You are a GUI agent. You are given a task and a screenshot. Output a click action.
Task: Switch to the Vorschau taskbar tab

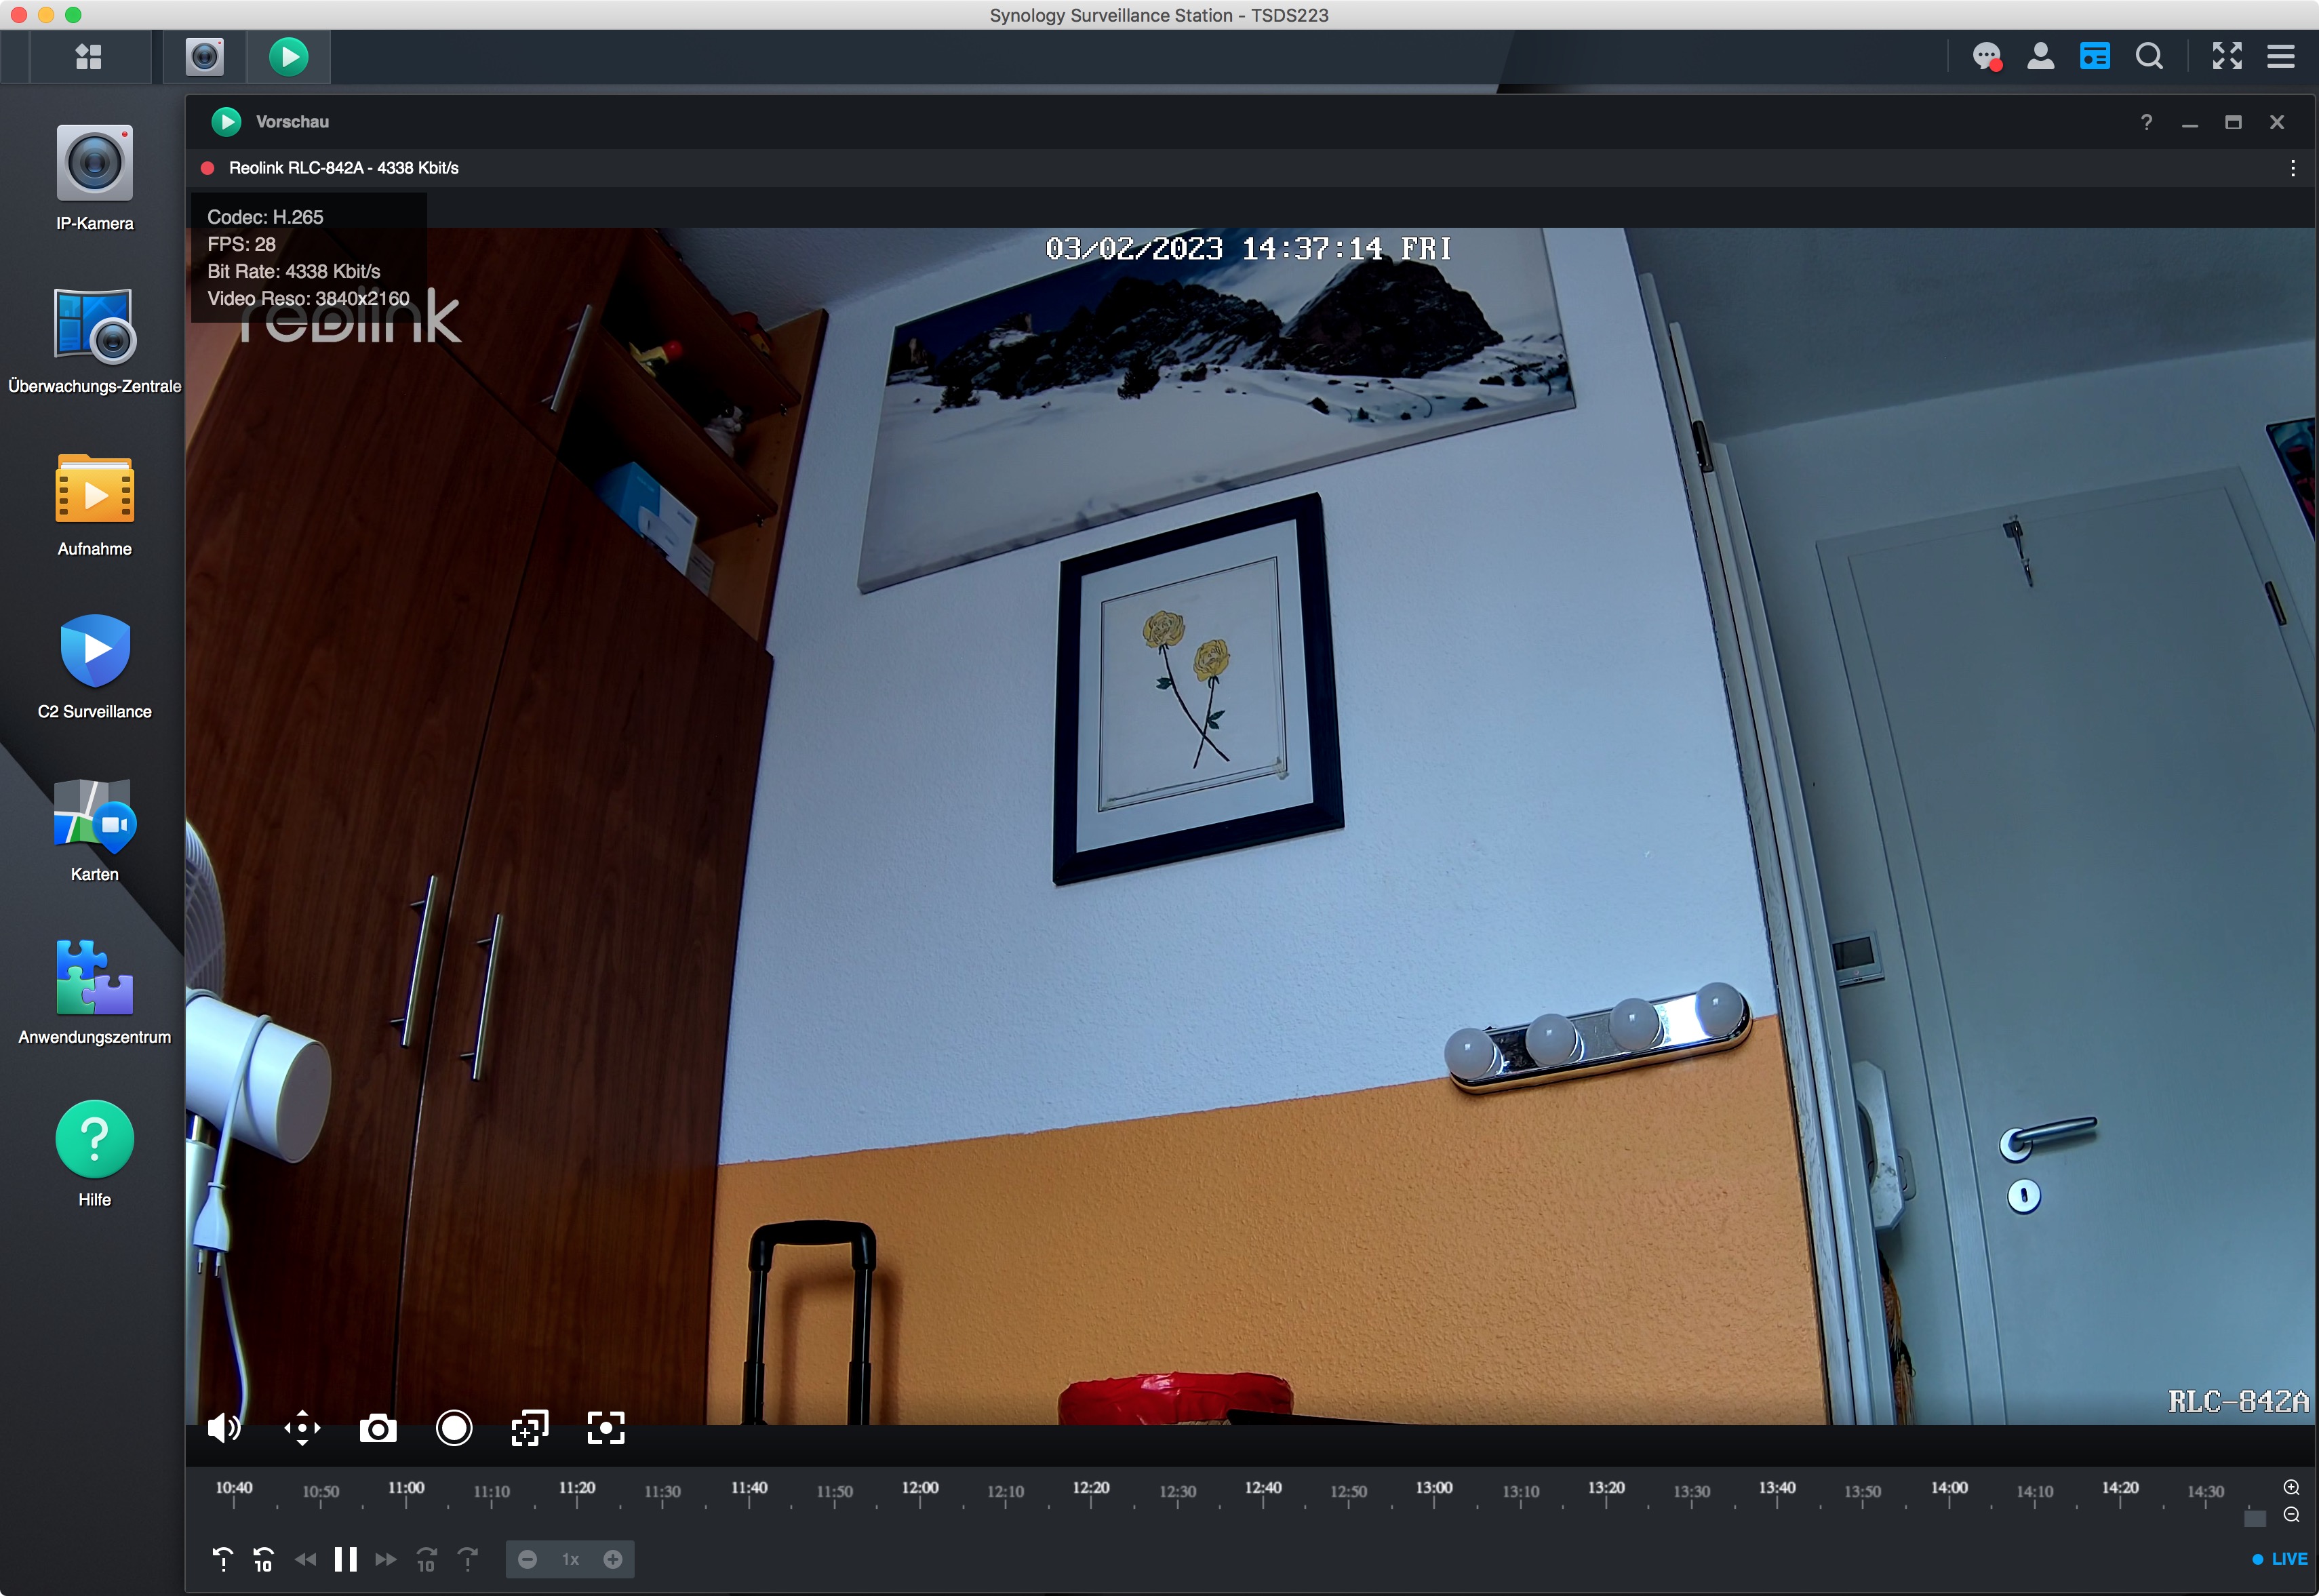click(288, 56)
